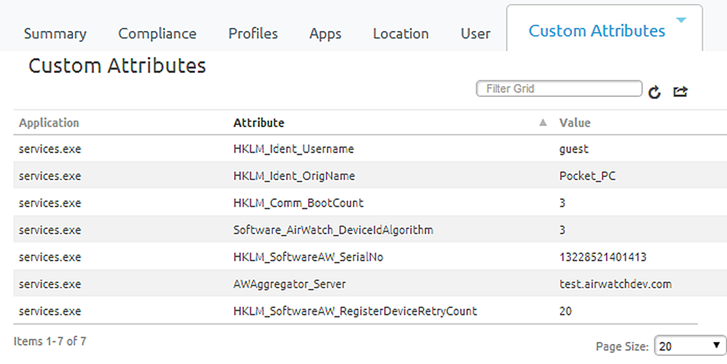Screen dimensions: 727x364
Task: Click the value 13228521401413
Action: 603,257
